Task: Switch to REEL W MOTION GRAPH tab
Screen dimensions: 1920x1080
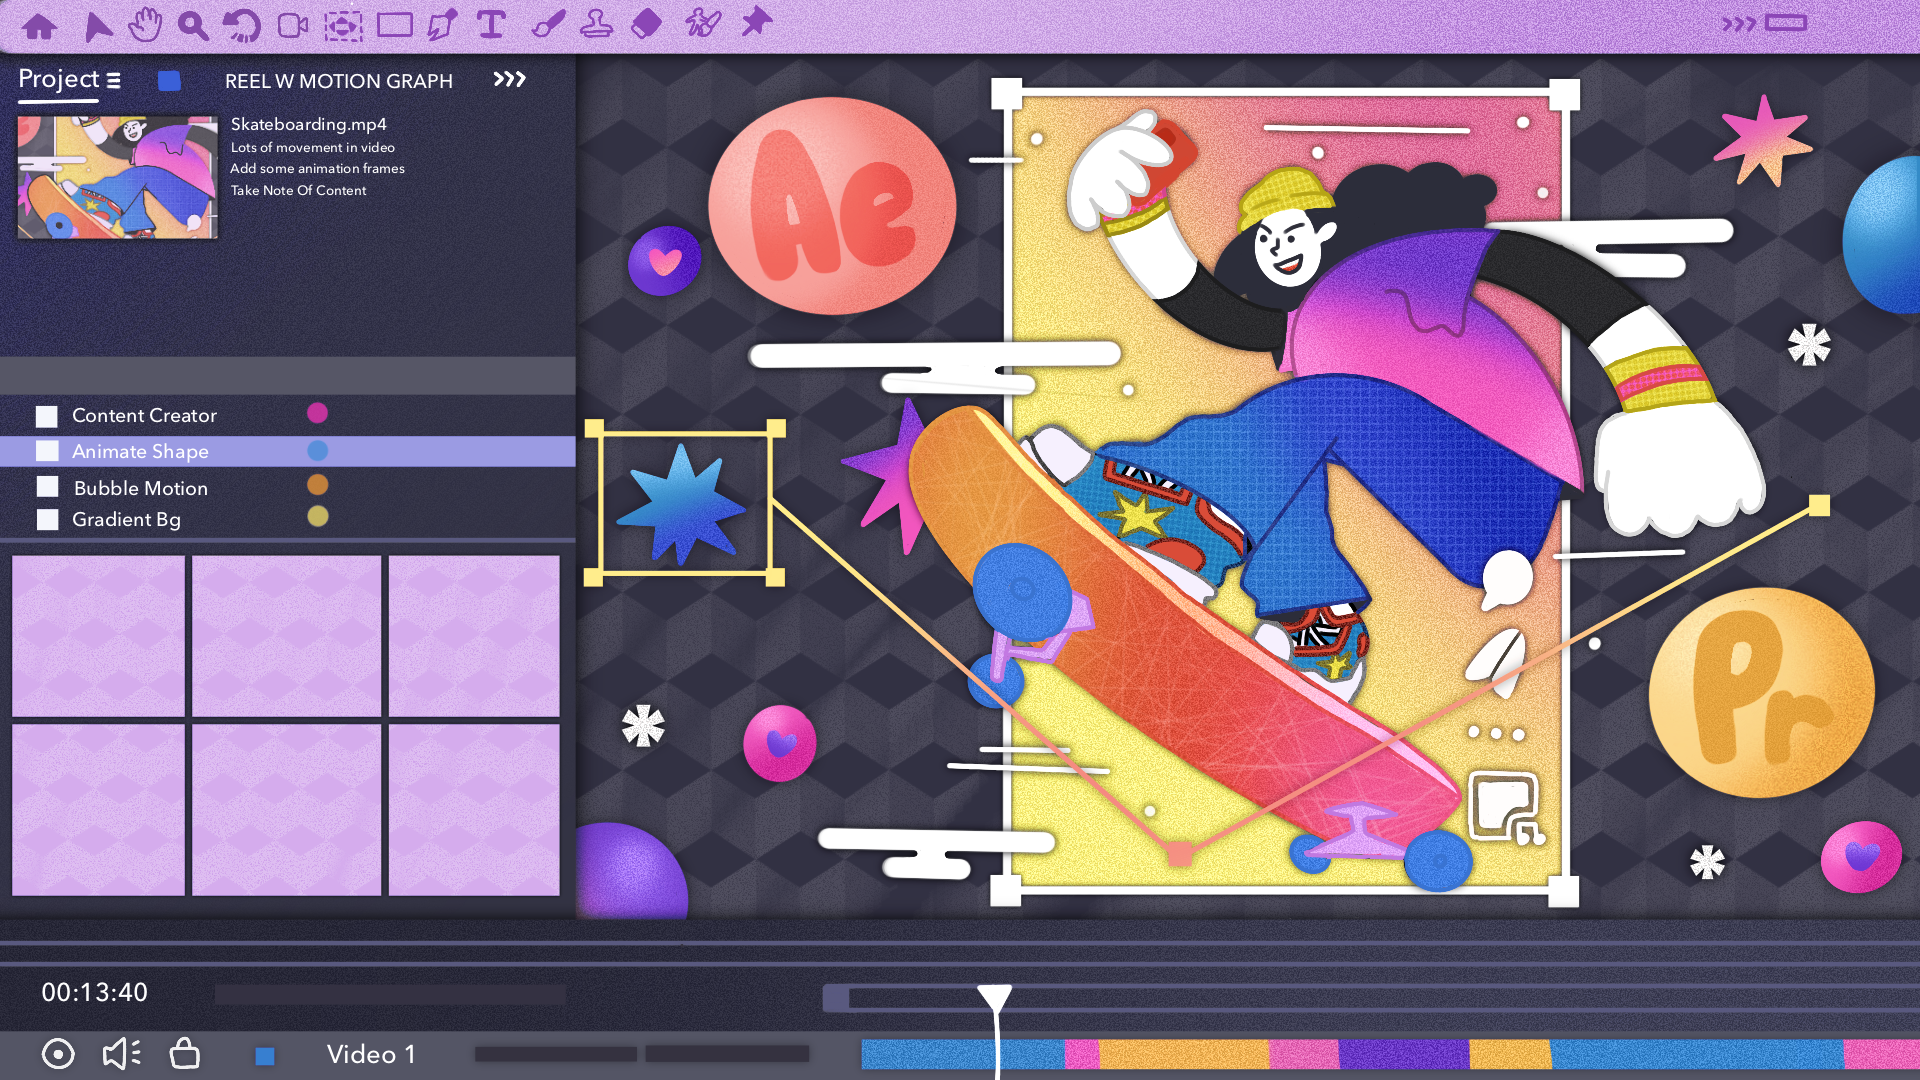Action: point(338,81)
